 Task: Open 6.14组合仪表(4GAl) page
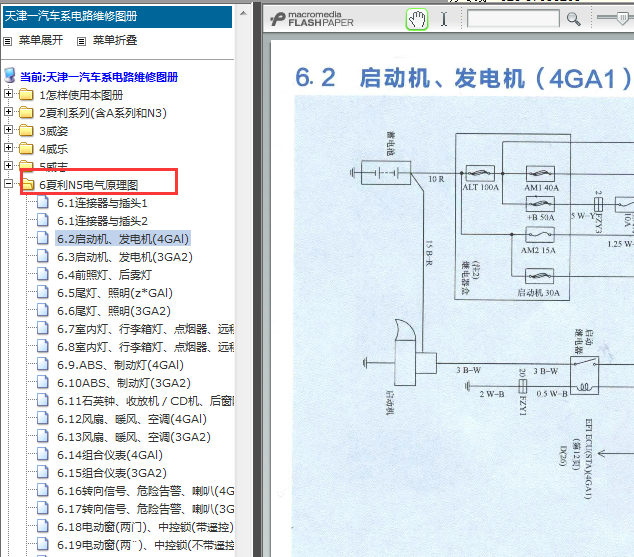pyautogui.click(x=110, y=455)
